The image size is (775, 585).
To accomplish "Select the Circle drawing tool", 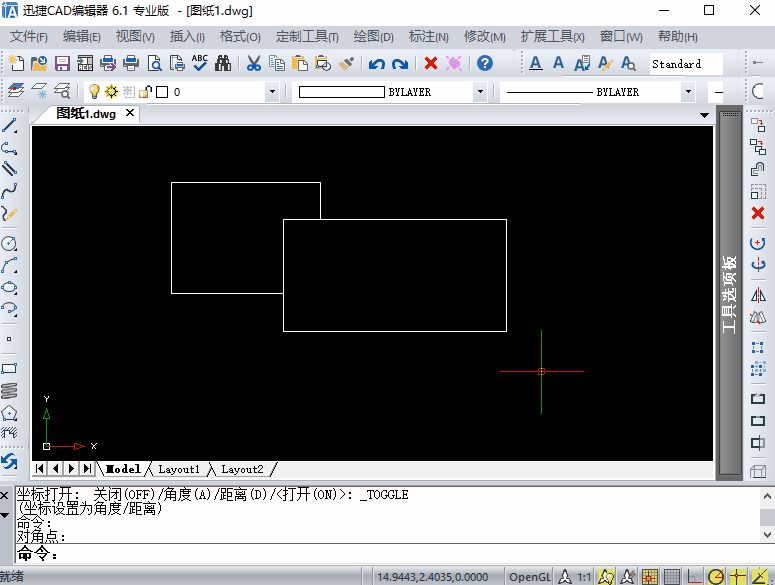I will (9, 243).
